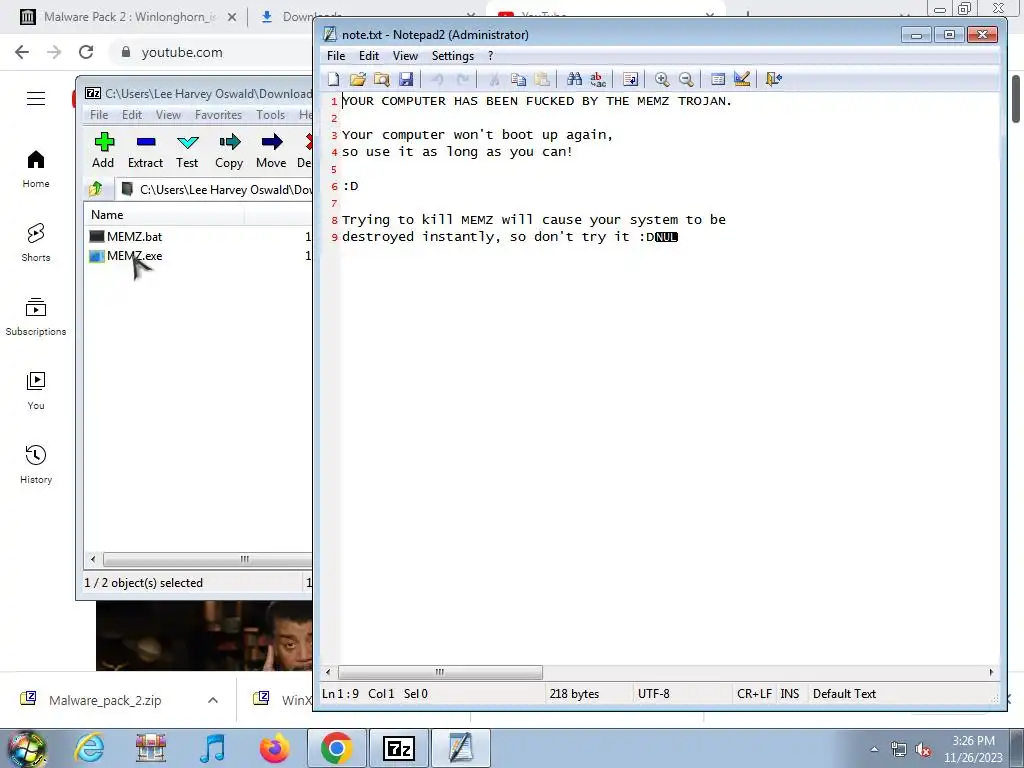Reload the youtube.com page in Chrome

pyautogui.click(x=86, y=52)
